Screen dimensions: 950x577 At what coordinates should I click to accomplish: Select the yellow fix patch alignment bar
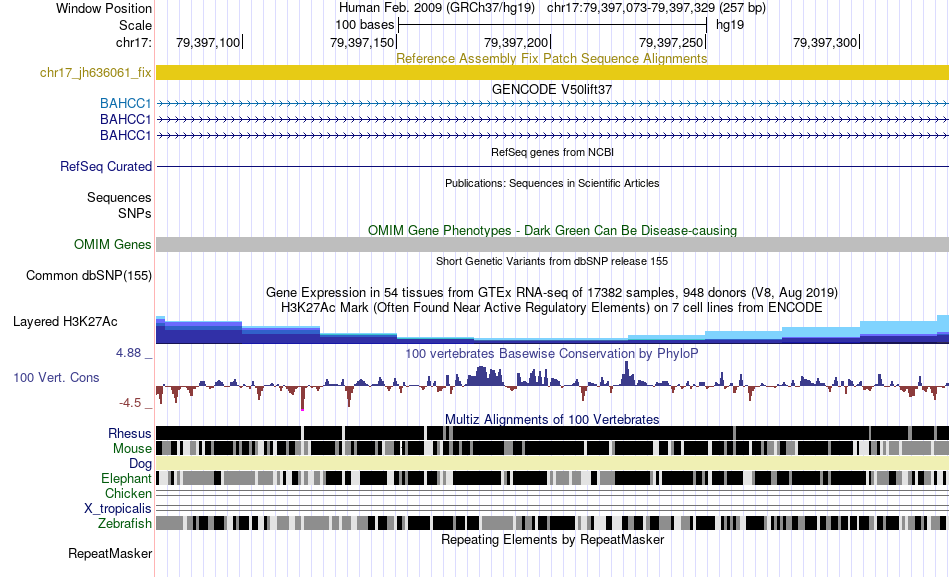coord(552,72)
